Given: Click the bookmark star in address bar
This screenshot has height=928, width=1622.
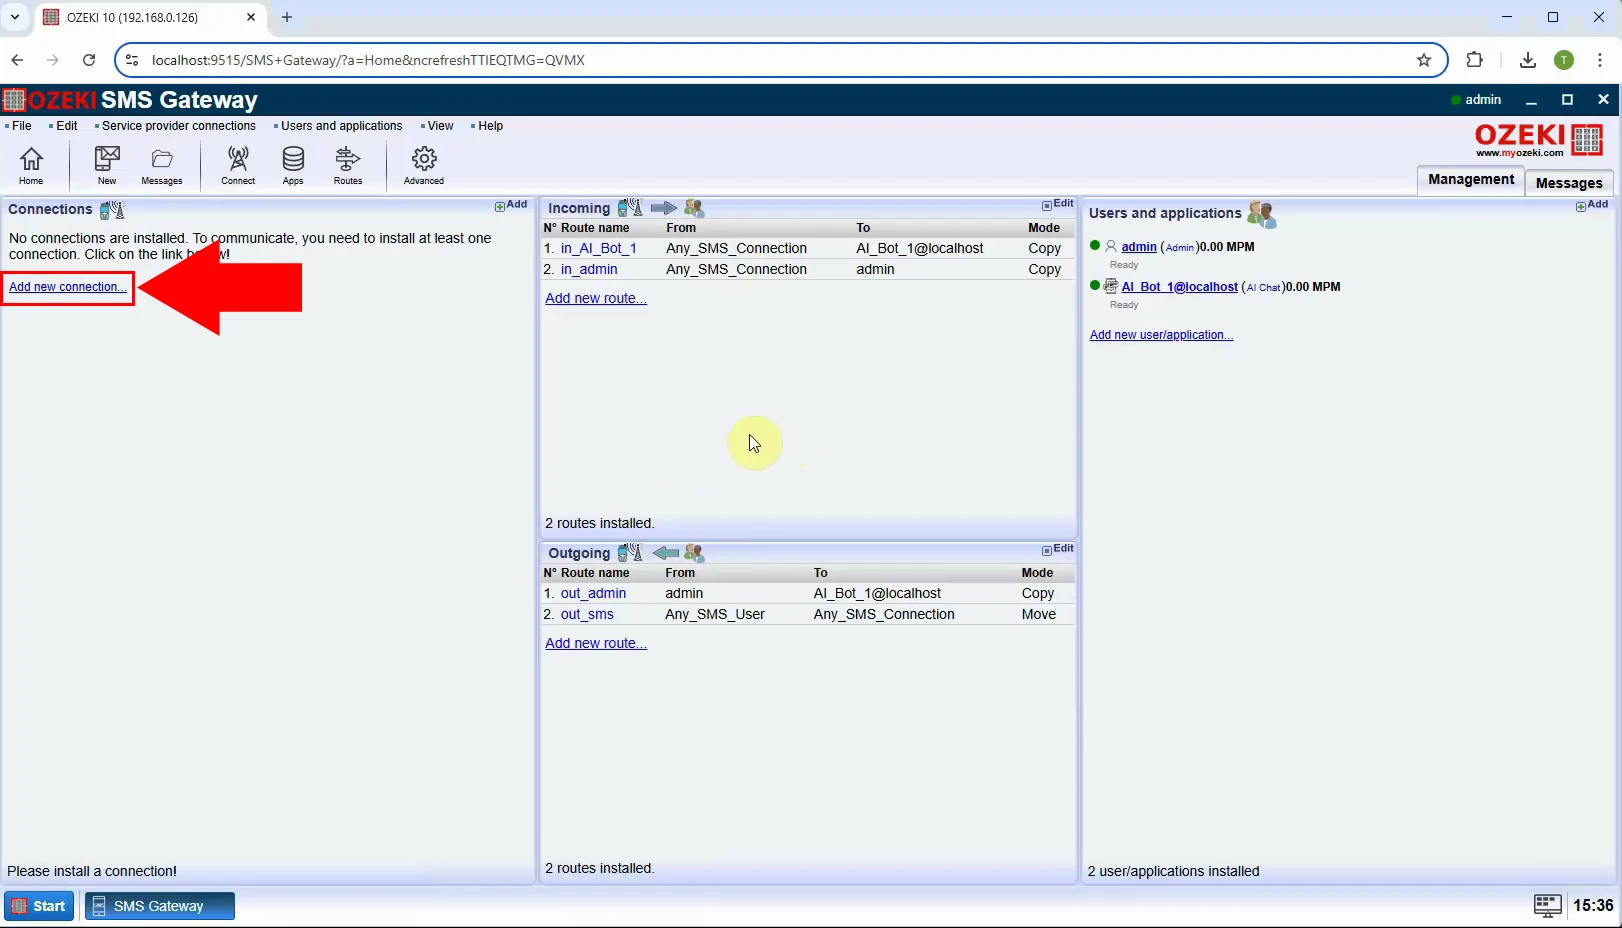Looking at the screenshot, I should coord(1424,60).
